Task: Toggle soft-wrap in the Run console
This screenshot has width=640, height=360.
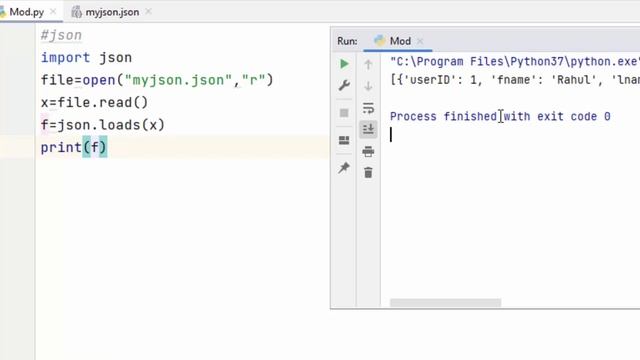Action: click(x=368, y=108)
